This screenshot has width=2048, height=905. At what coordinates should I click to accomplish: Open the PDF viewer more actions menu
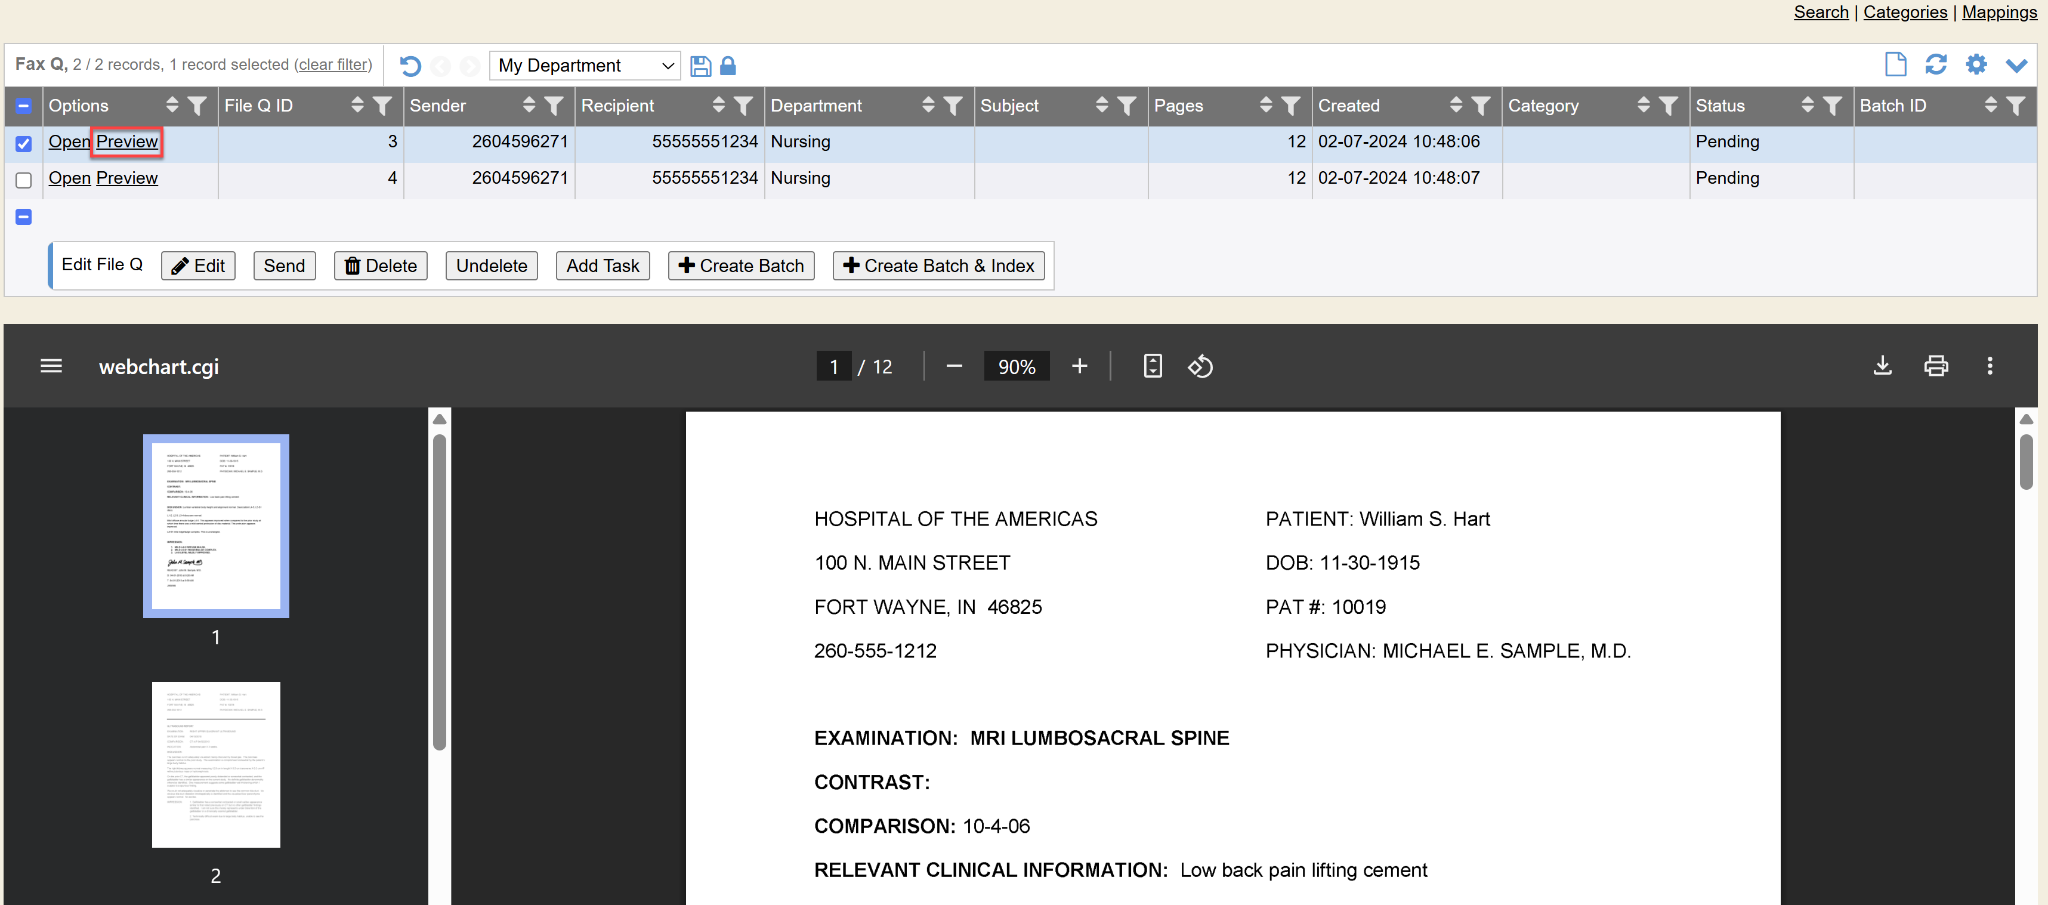coord(1989,366)
